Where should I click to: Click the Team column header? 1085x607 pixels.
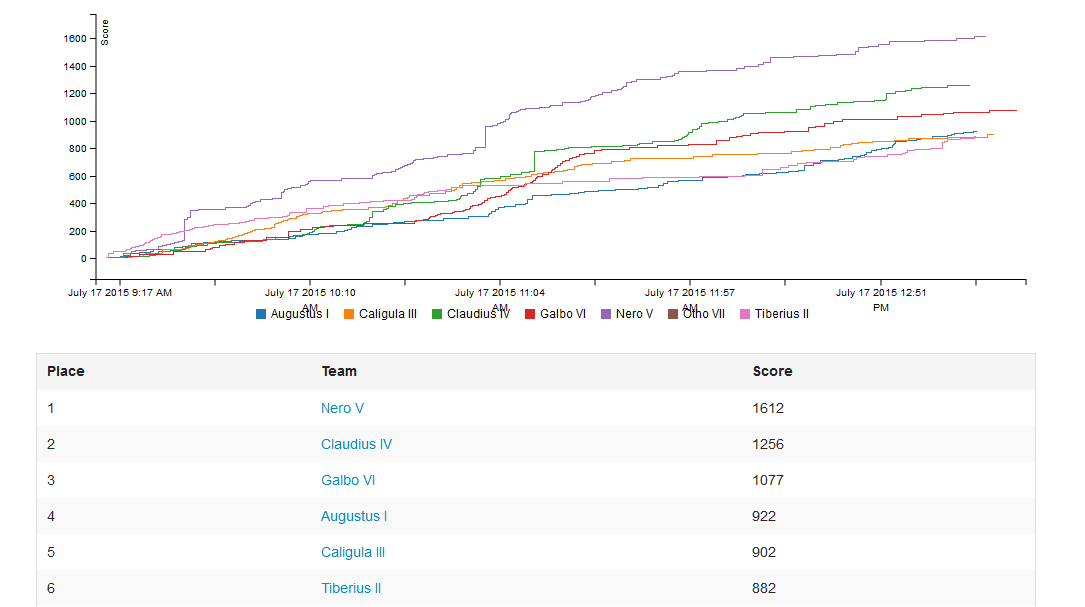(339, 372)
